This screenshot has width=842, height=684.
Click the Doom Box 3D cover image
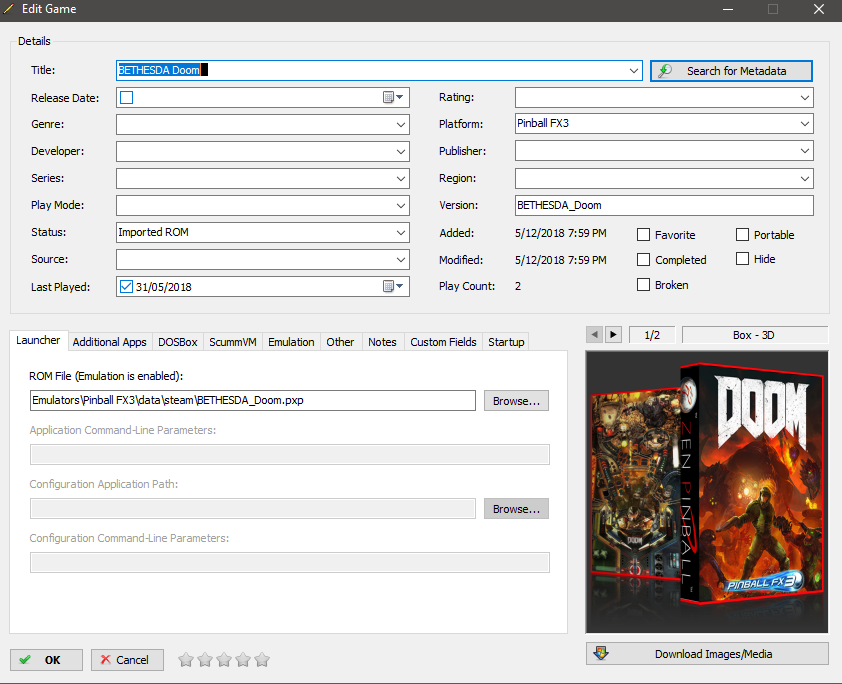tap(707, 492)
